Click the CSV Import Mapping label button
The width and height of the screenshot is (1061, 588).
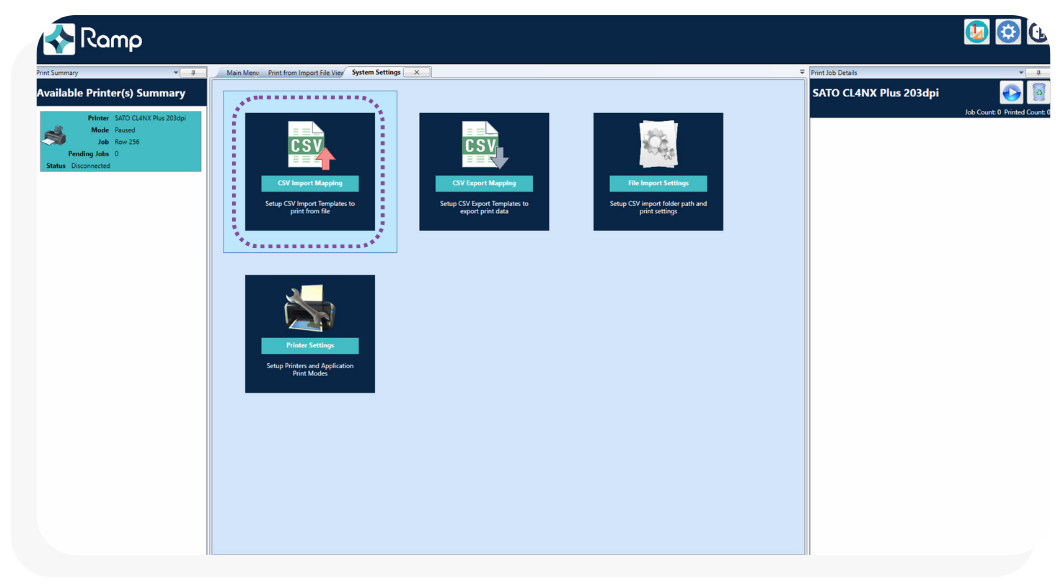(x=310, y=183)
